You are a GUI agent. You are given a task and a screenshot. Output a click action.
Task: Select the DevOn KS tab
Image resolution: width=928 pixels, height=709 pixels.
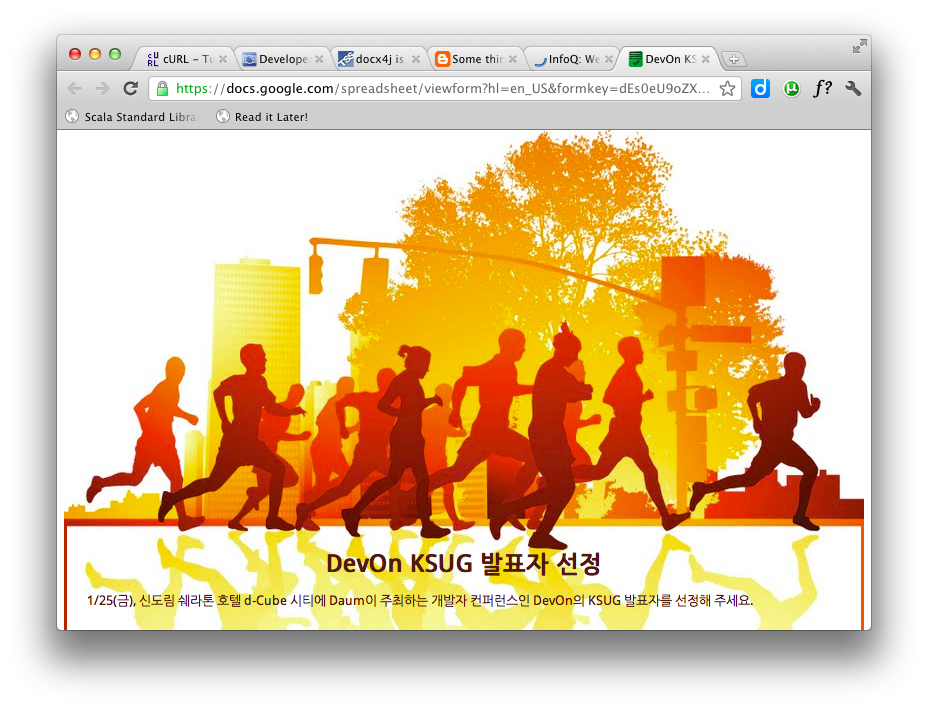pos(669,59)
